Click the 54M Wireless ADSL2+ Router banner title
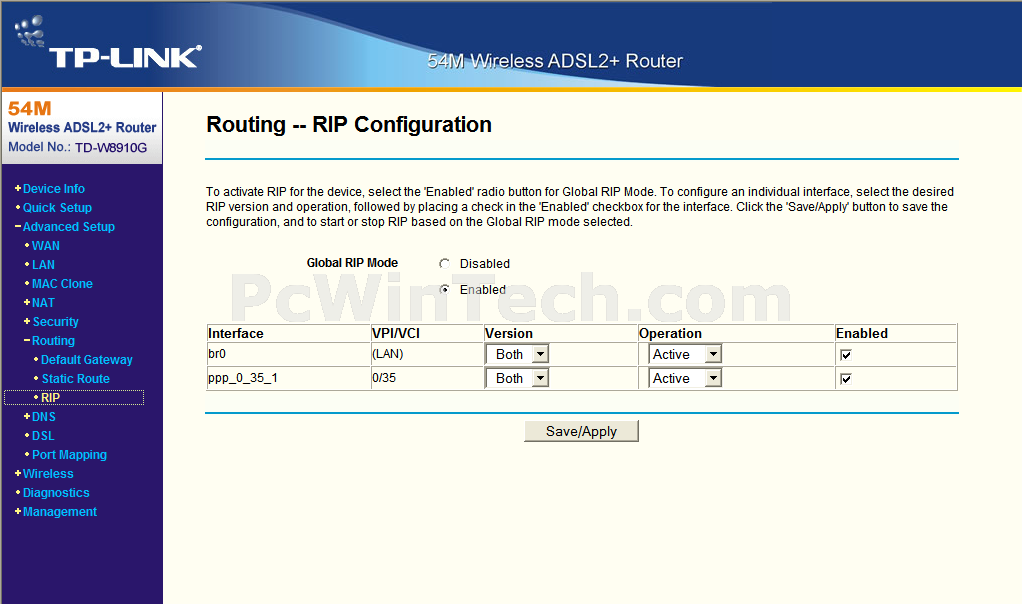The width and height of the screenshot is (1022, 604). (555, 61)
